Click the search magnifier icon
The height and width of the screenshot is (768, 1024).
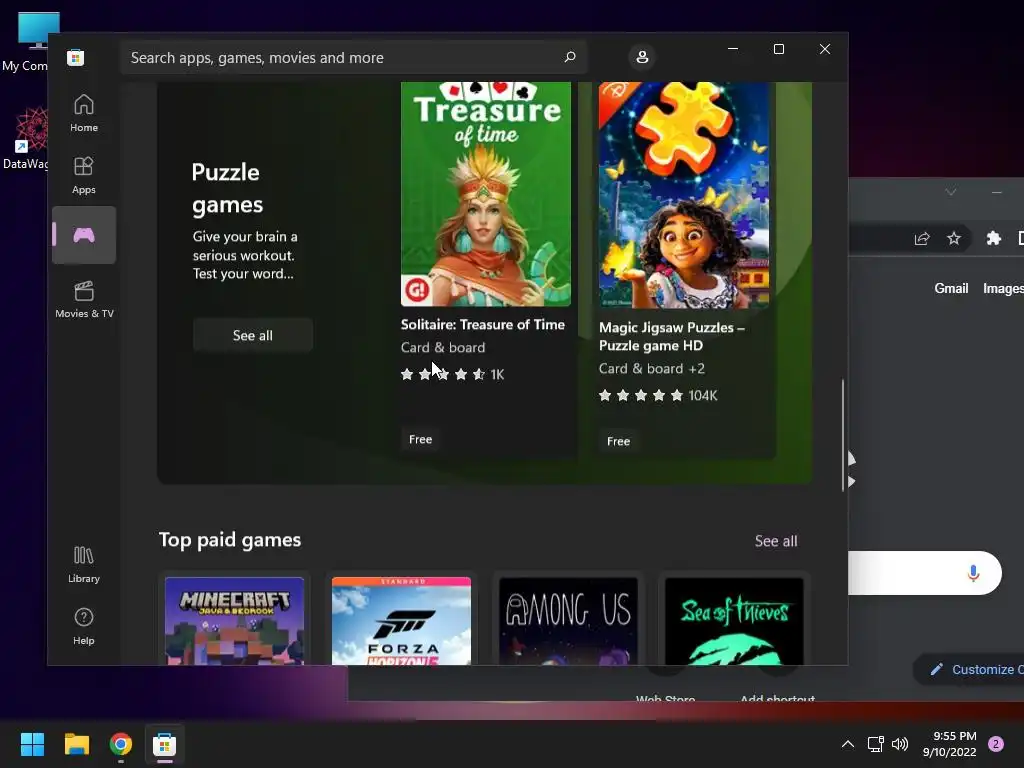tap(569, 57)
